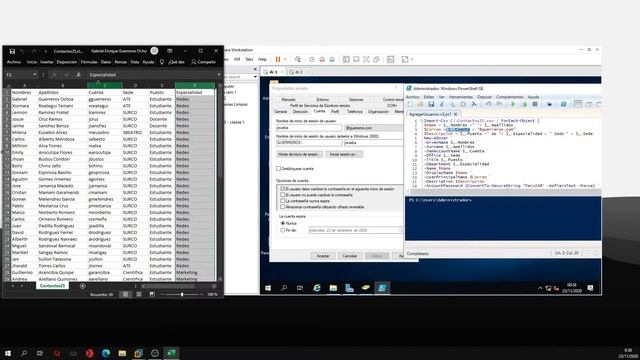Open Edge browser from host taskbar
This screenshot has width=640, height=360.
coord(106,353)
